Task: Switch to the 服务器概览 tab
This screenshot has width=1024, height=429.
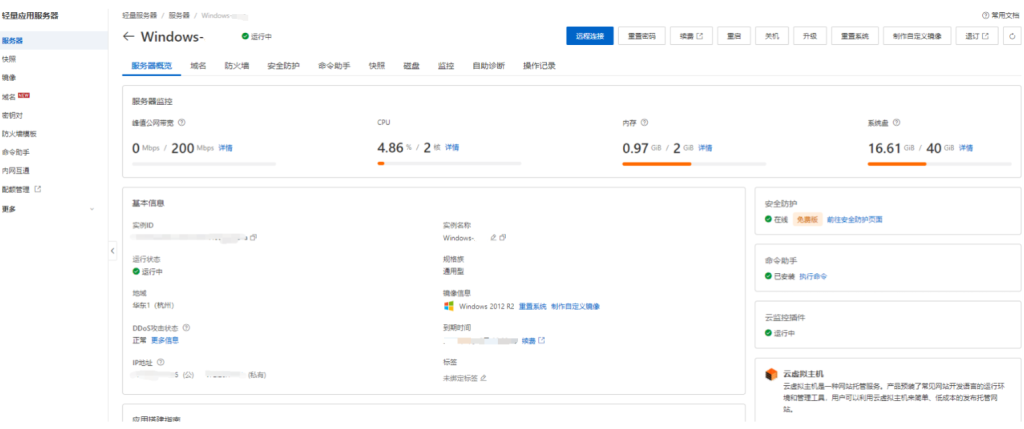Action: 152,66
